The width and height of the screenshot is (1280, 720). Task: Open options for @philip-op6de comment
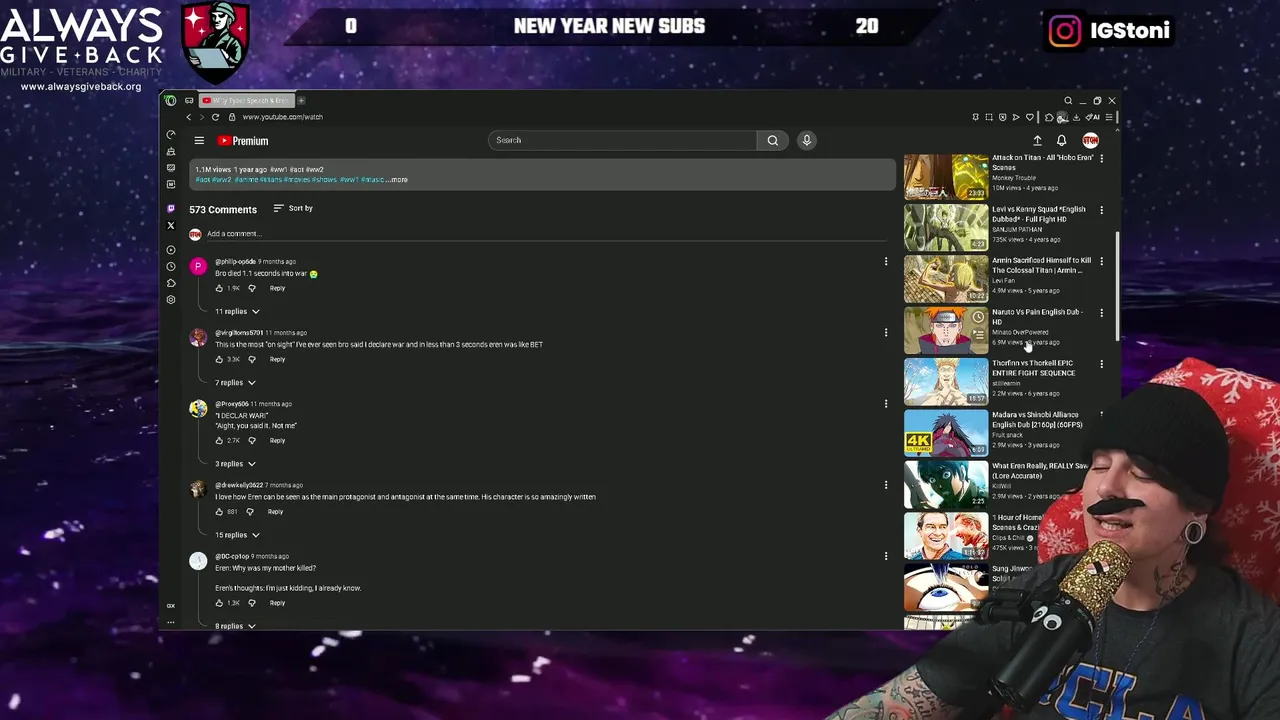tap(885, 262)
